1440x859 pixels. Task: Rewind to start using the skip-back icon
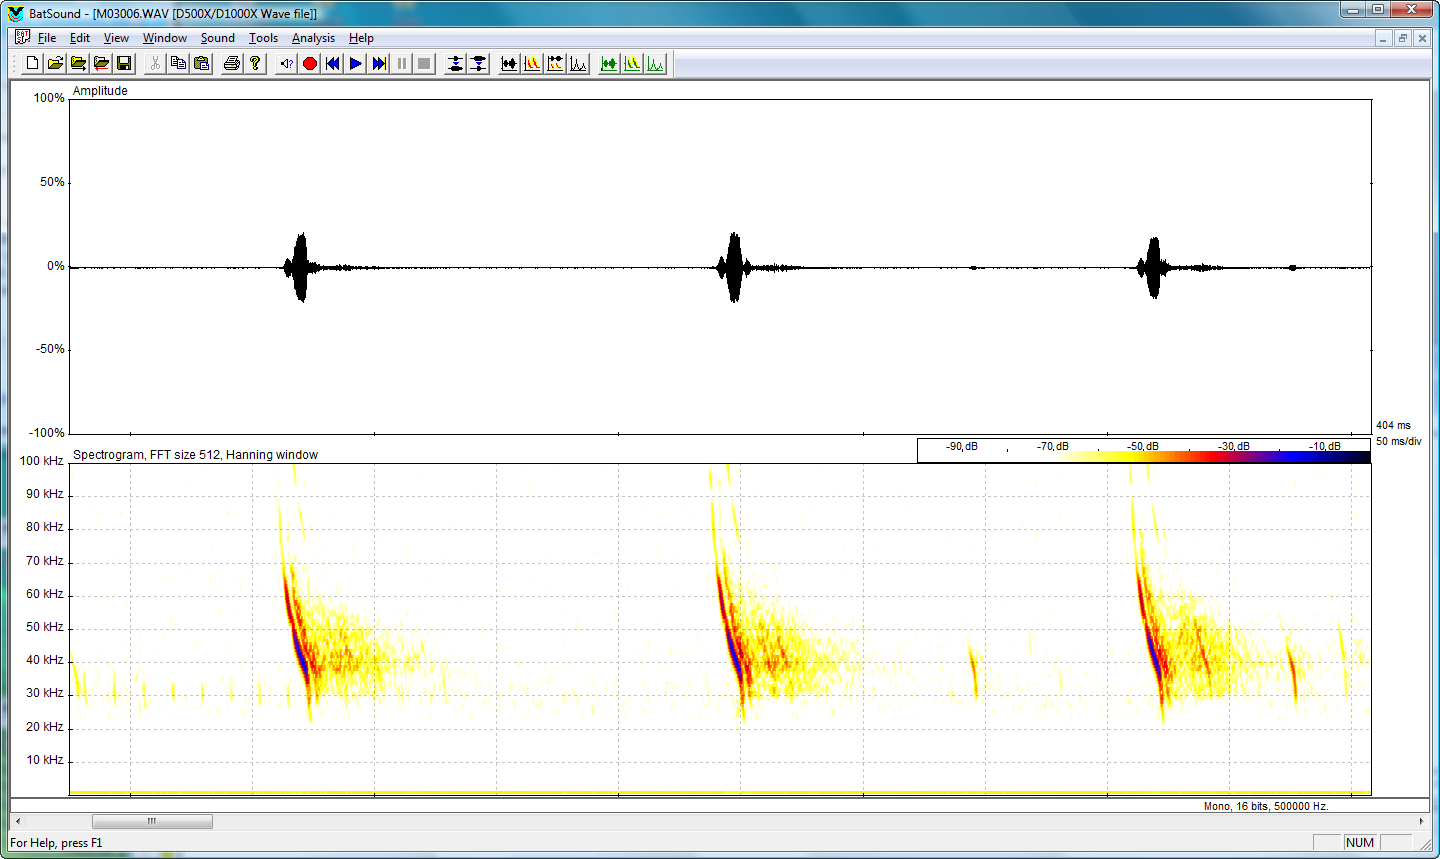click(x=332, y=63)
